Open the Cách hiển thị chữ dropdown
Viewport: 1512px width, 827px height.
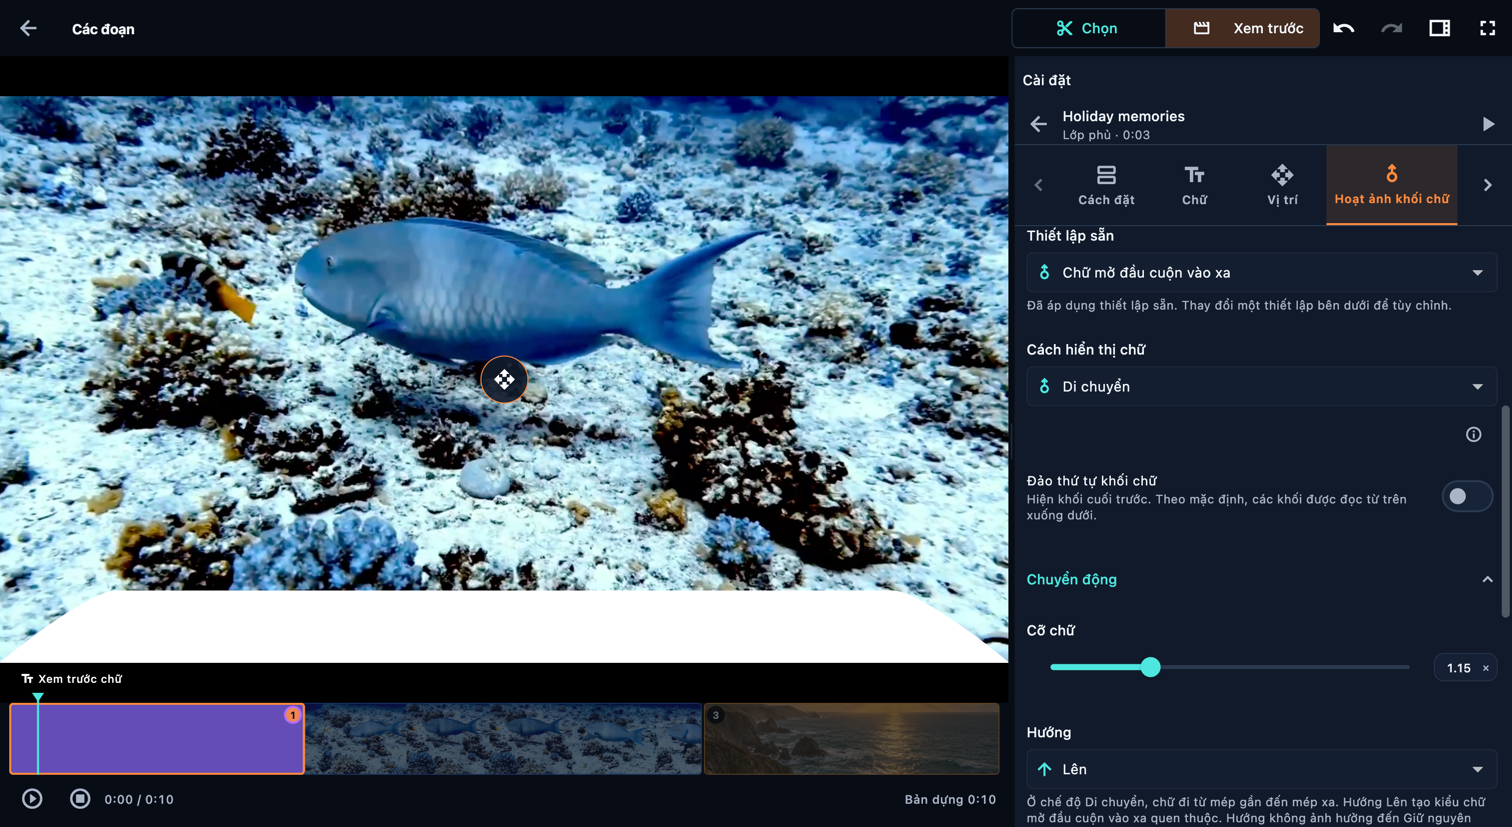(1261, 387)
